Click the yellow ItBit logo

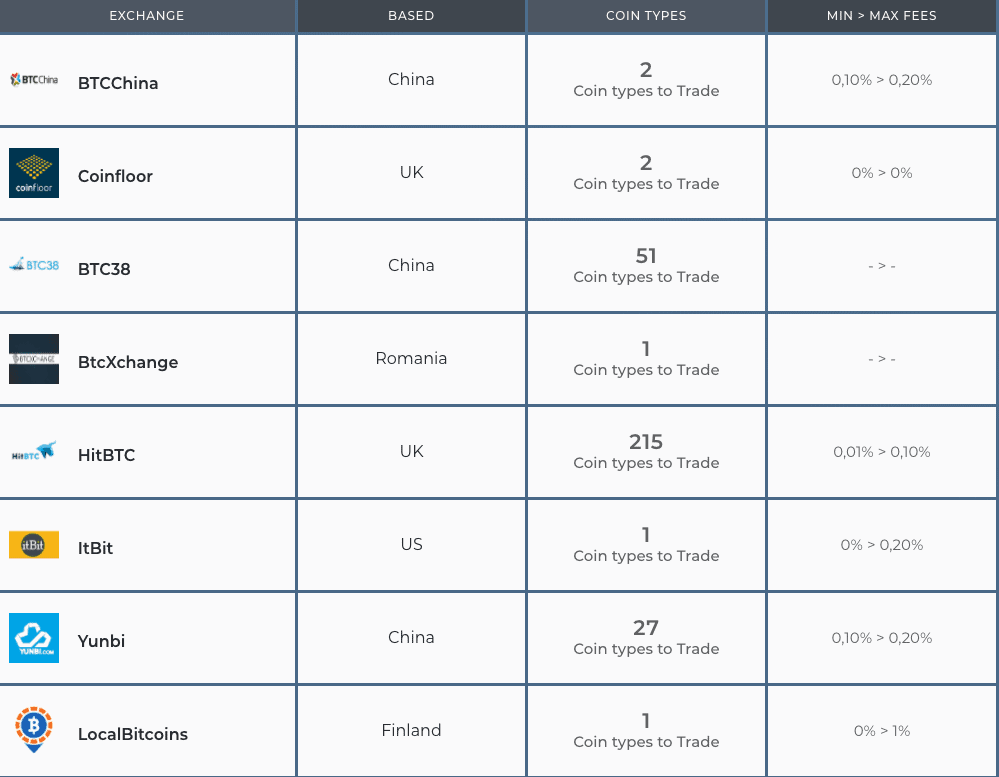tap(34, 545)
